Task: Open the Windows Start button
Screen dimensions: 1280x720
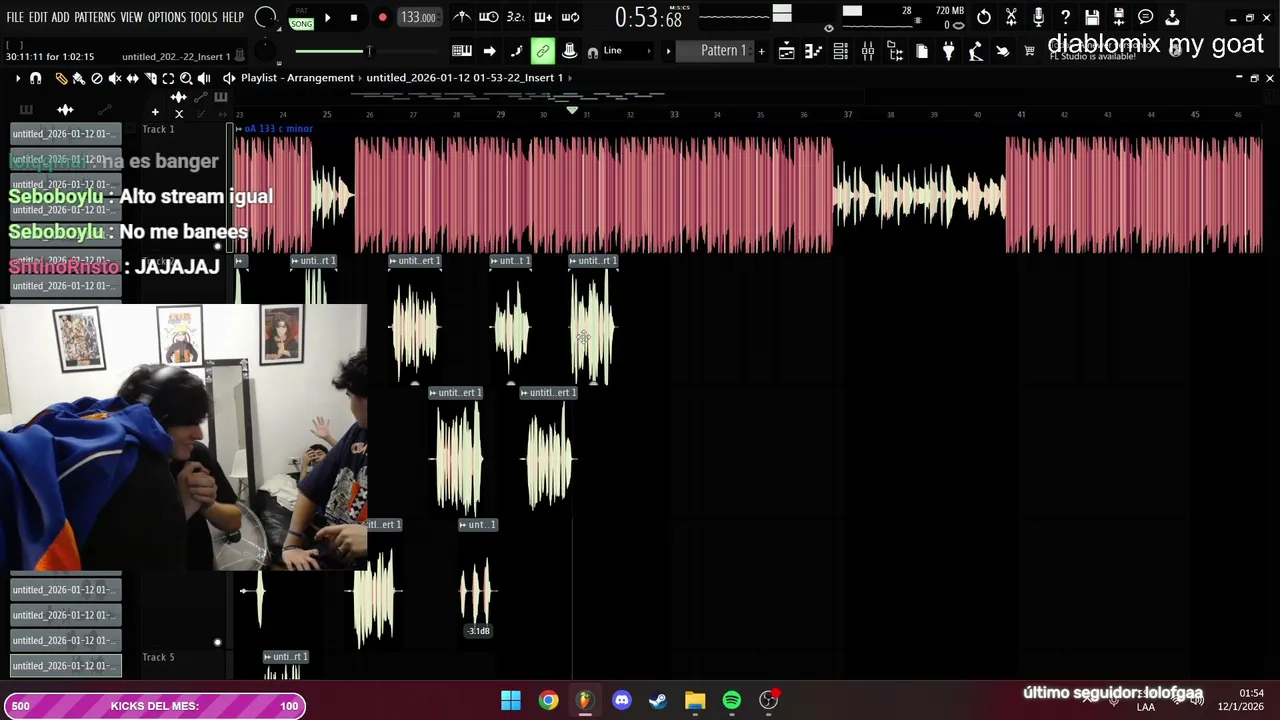Action: click(x=511, y=700)
